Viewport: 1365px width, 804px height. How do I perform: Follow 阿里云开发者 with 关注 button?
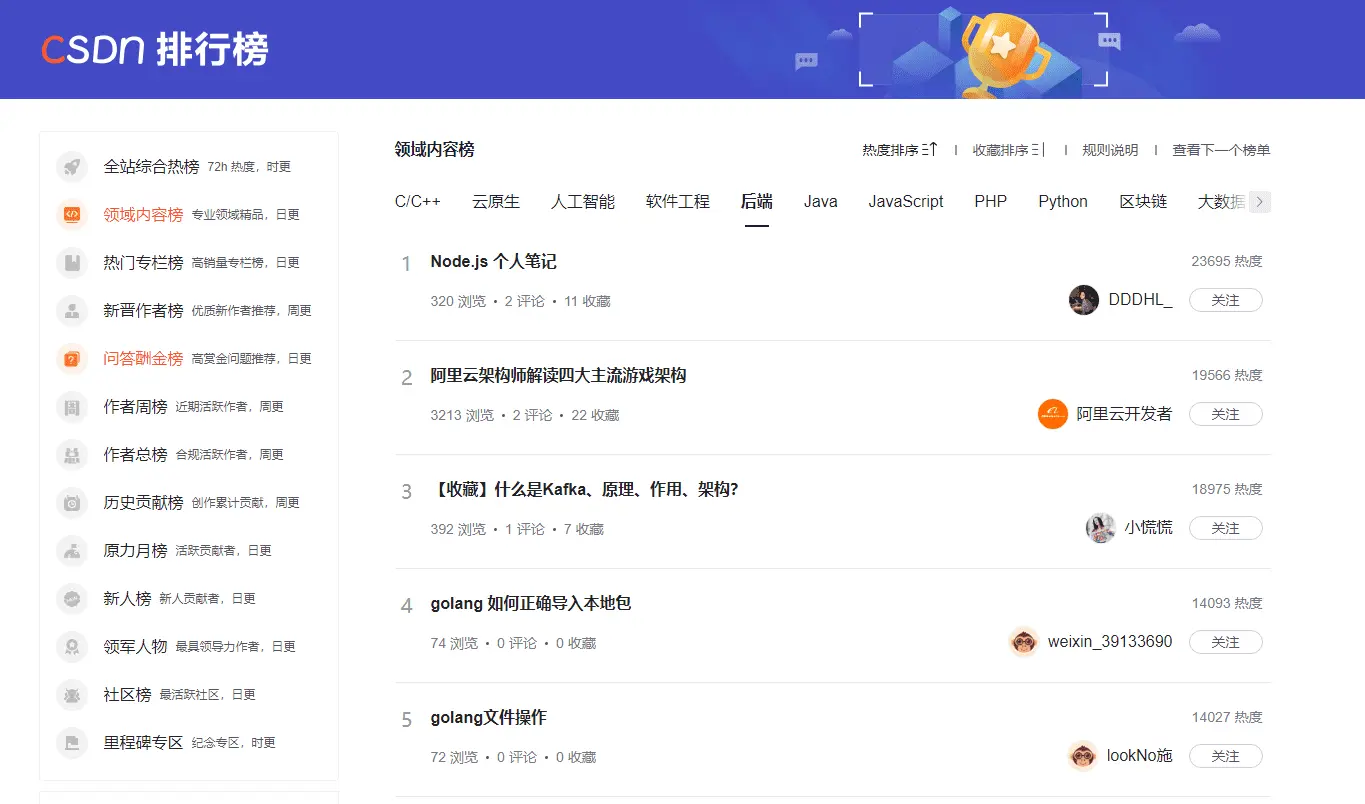point(1226,414)
